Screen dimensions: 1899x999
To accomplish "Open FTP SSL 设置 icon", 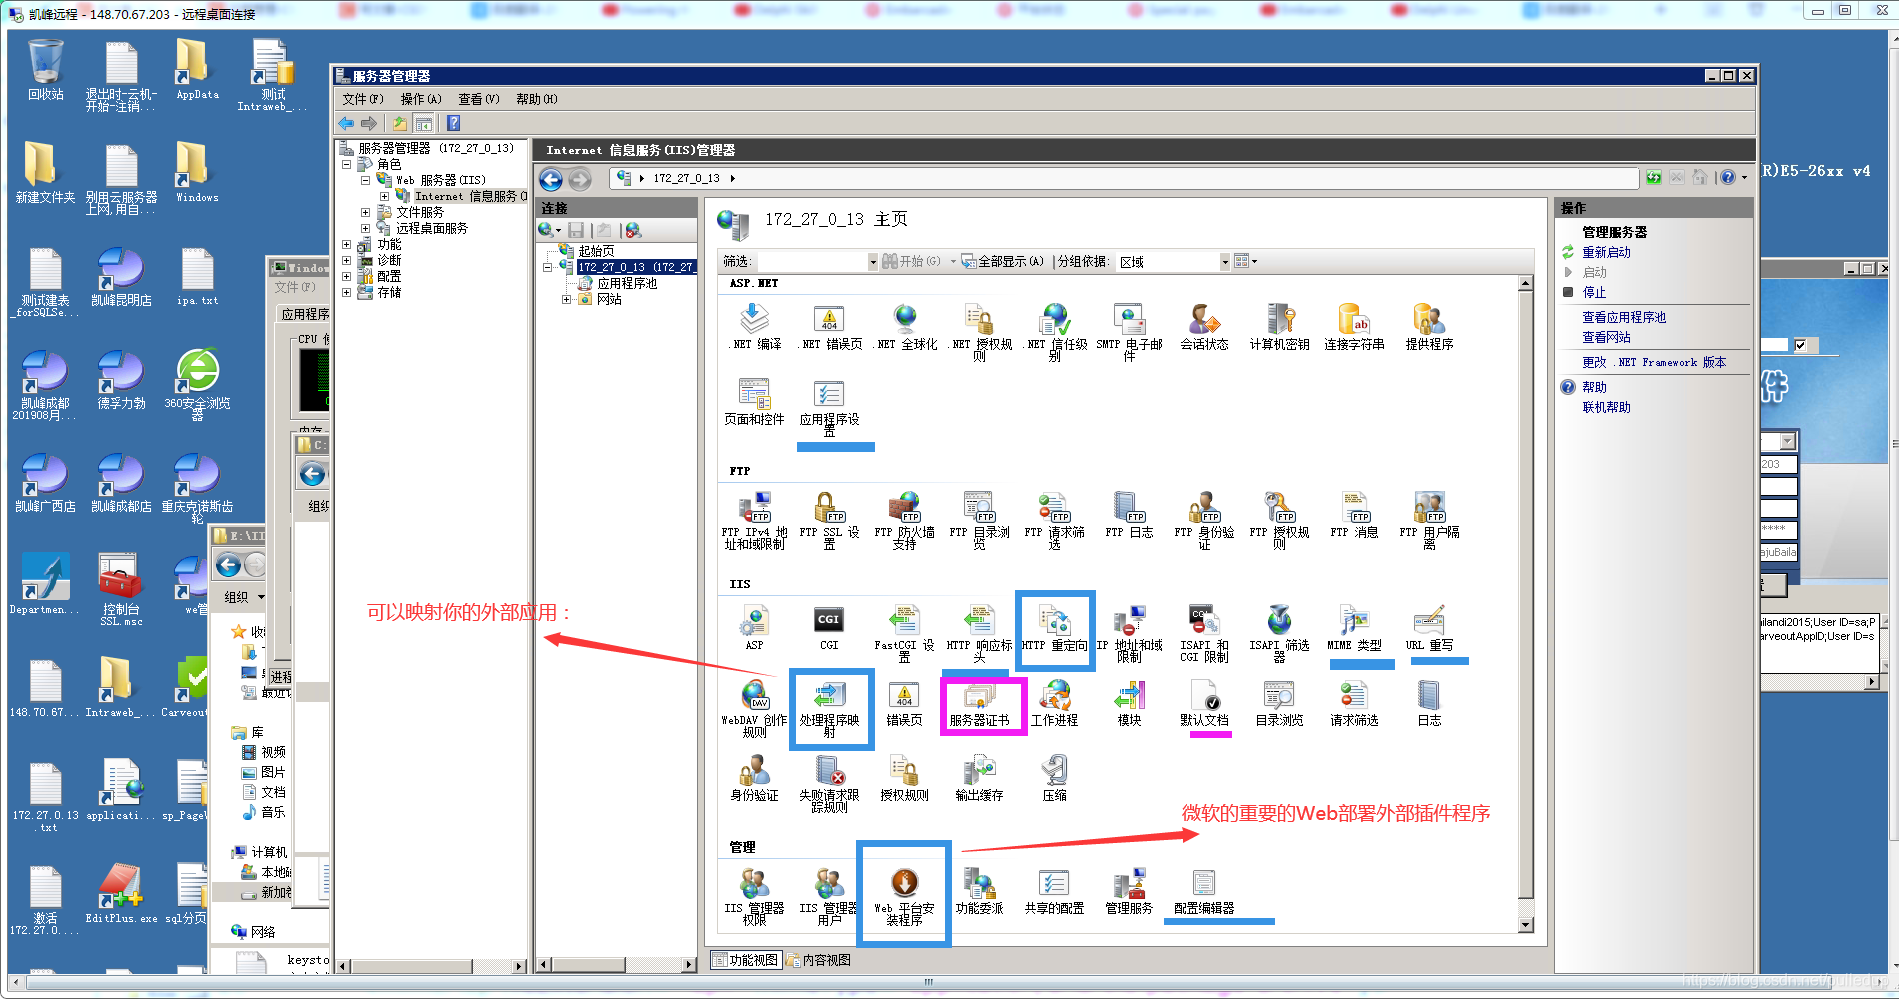I will [x=829, y=520].
